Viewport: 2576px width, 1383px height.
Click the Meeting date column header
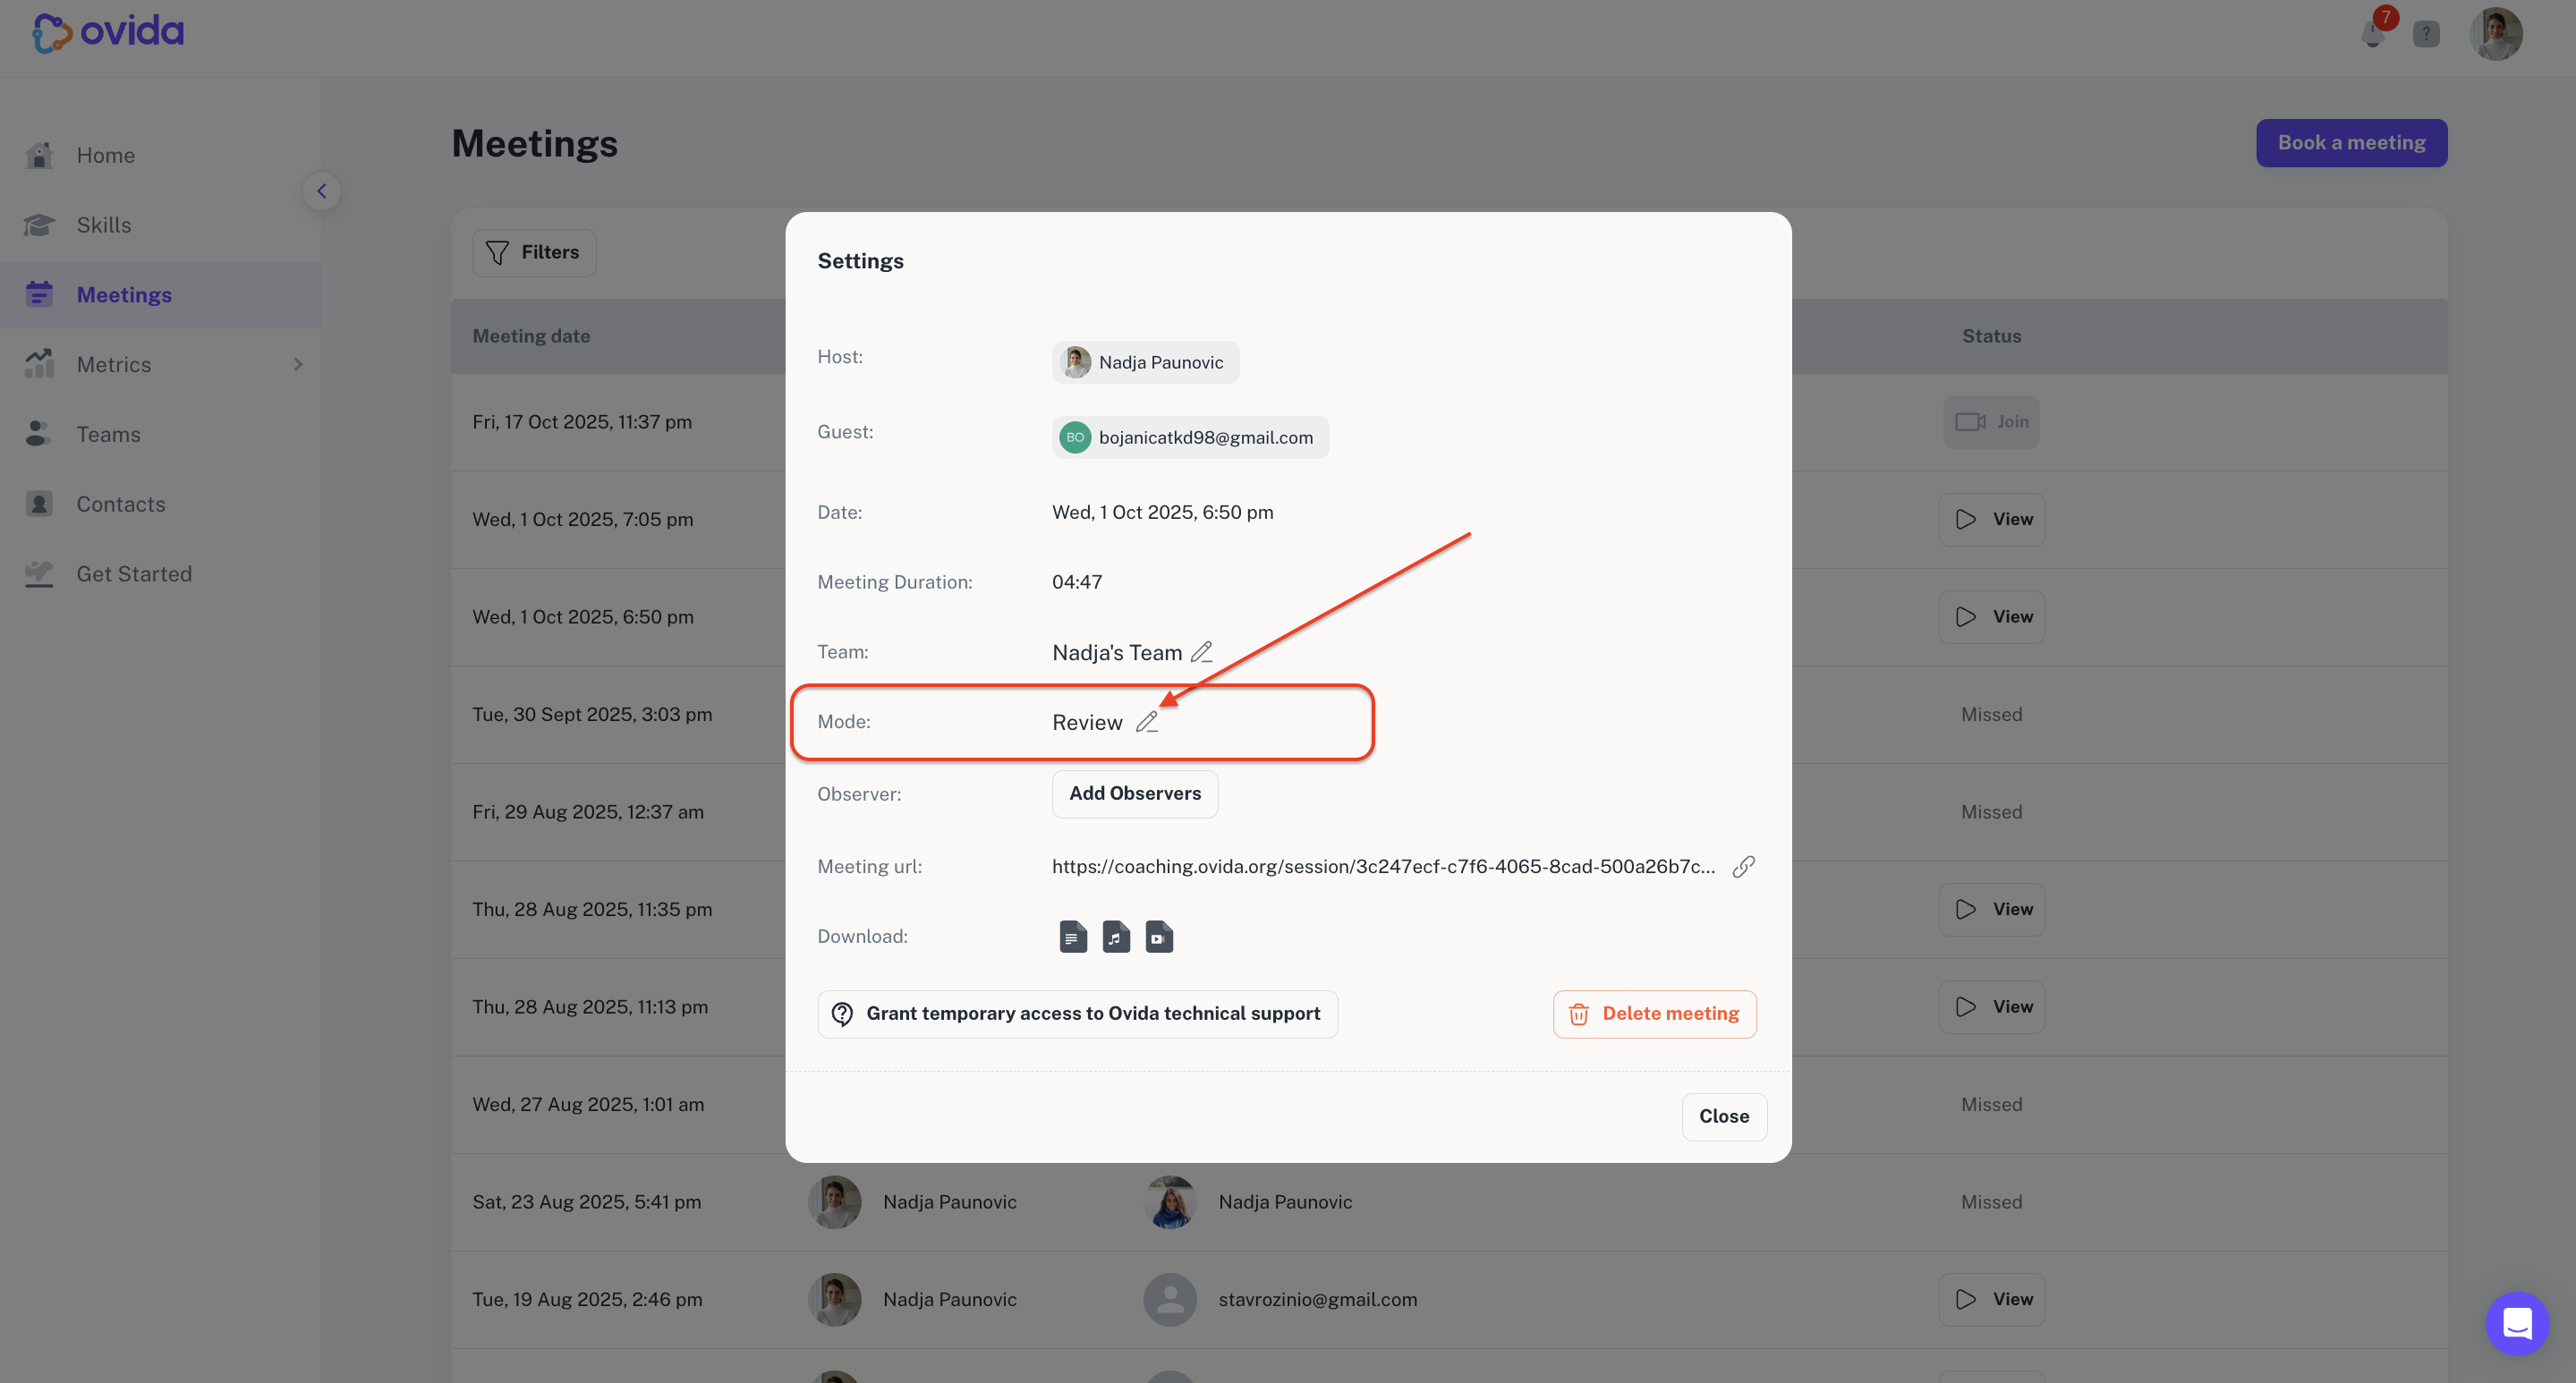(x=531, y=336)
